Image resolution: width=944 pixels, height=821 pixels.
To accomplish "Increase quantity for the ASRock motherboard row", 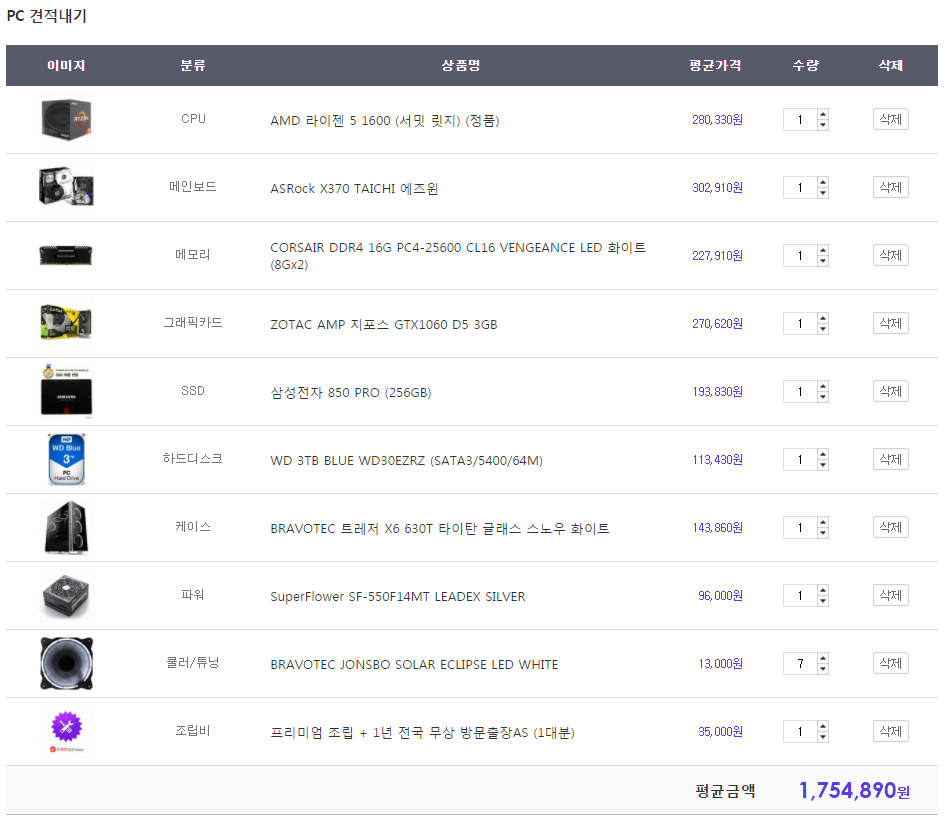I will (x=822, y=182).
